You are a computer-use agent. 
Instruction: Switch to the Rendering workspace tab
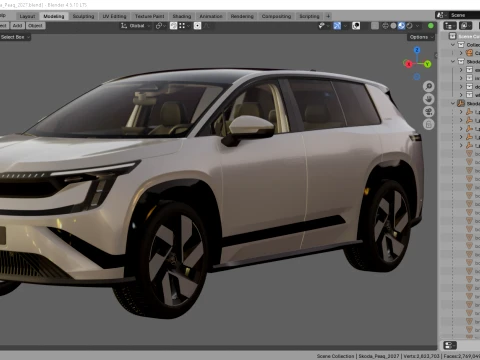(x=242, y=16)
